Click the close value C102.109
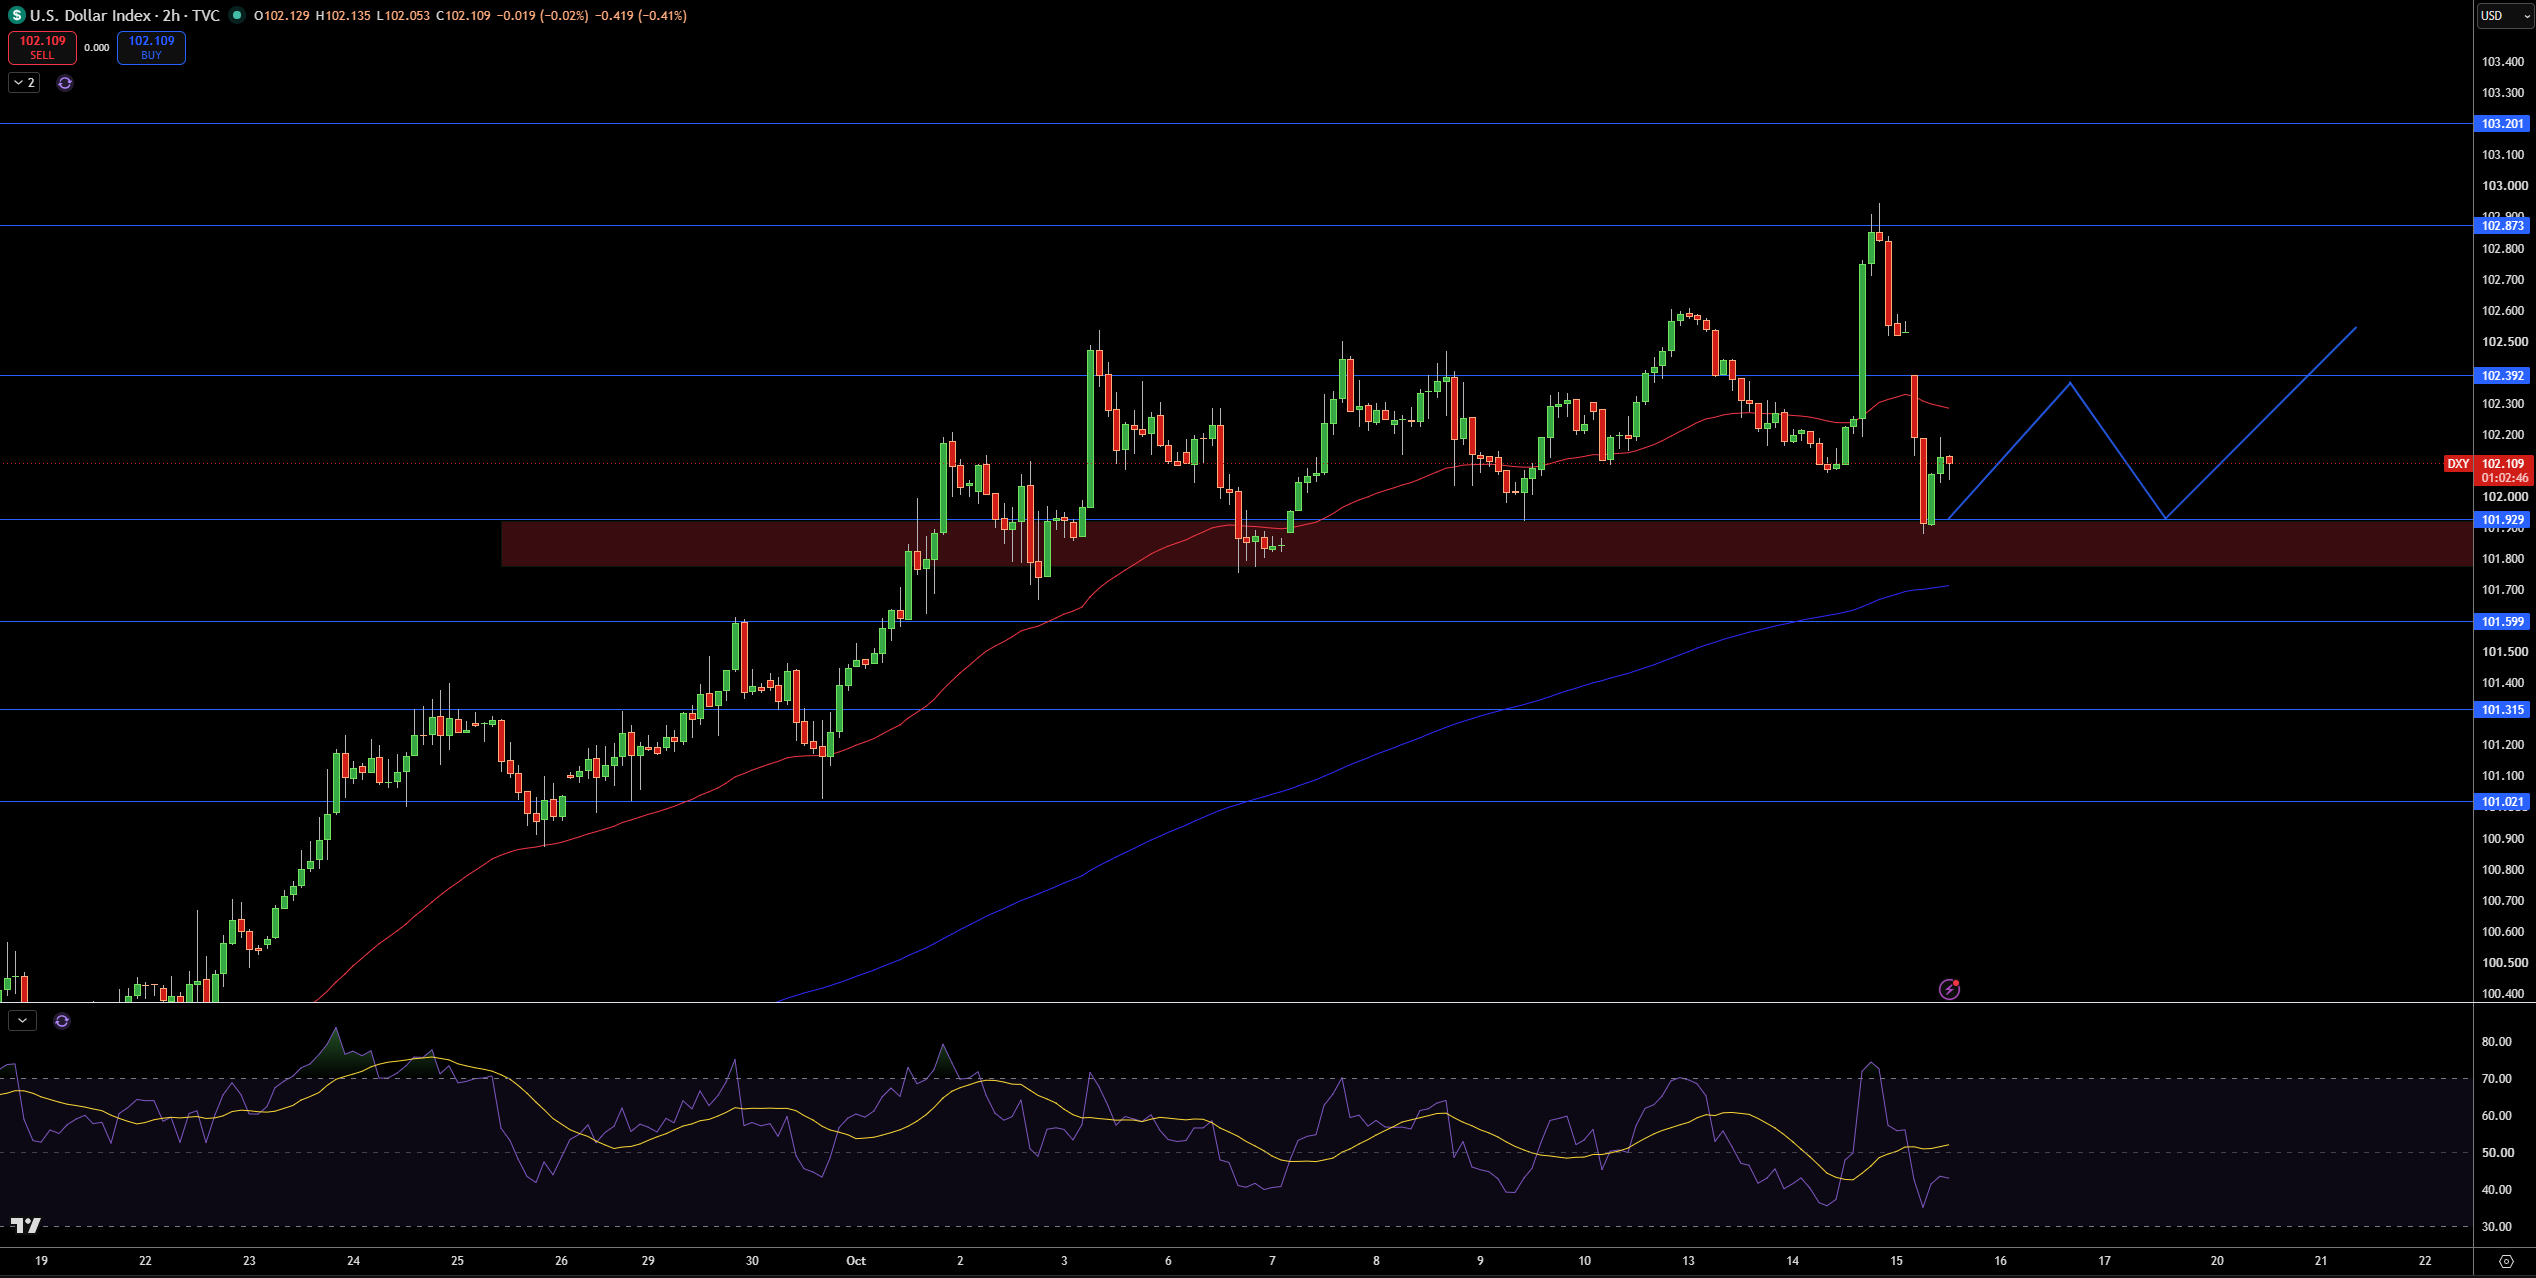 pyautogui.click(x=464, y=15)
